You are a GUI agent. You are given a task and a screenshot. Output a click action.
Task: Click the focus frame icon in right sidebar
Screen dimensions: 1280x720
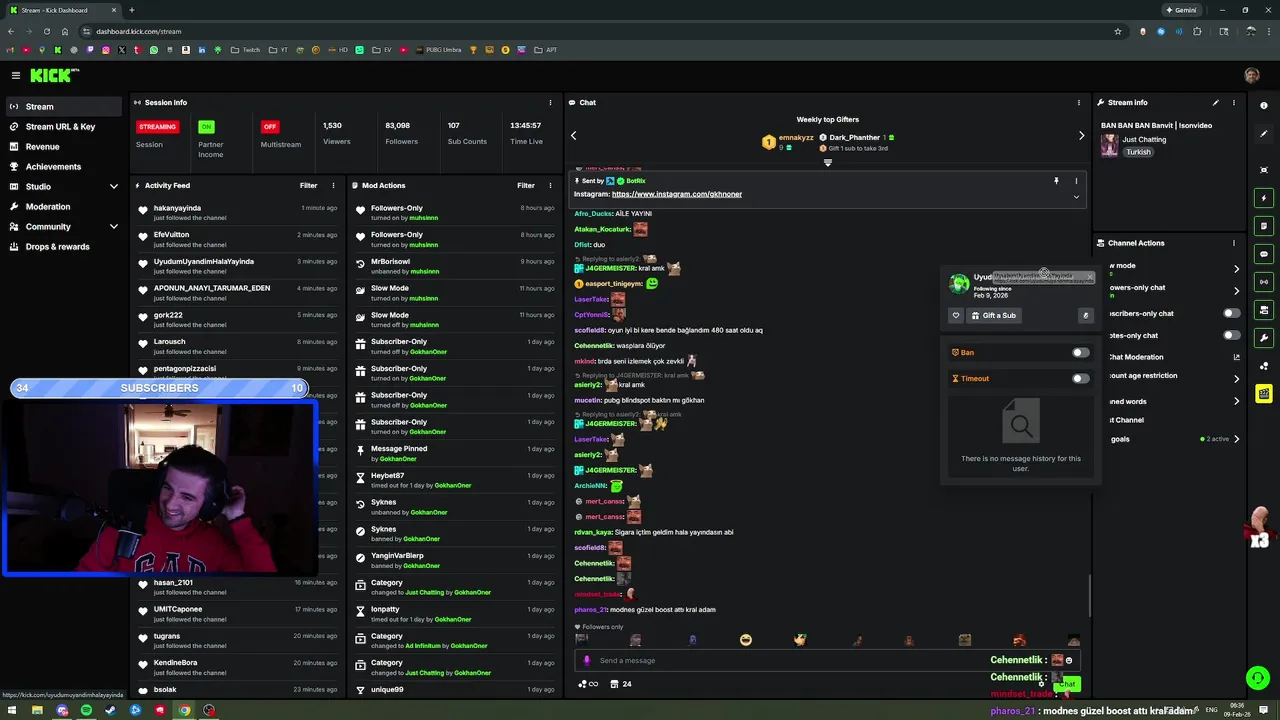click(x=1264, y=170)
